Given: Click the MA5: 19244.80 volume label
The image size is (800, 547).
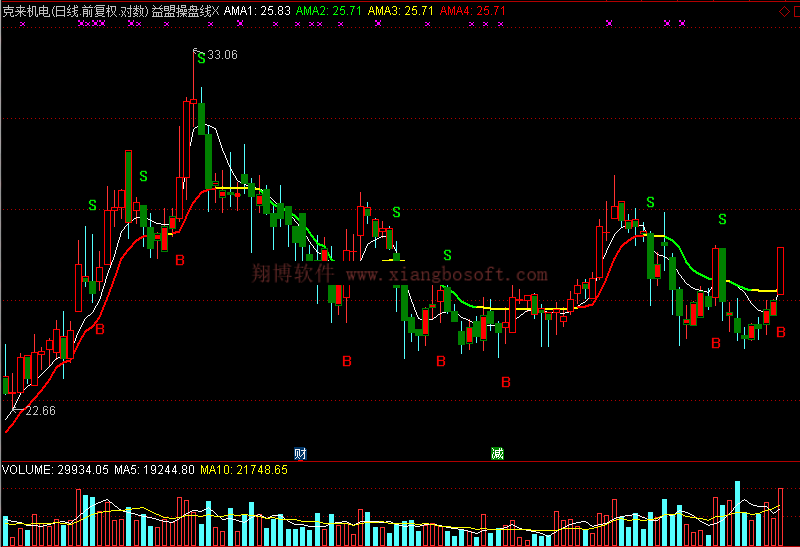Looking at the screenshot, I should [154, 469].
